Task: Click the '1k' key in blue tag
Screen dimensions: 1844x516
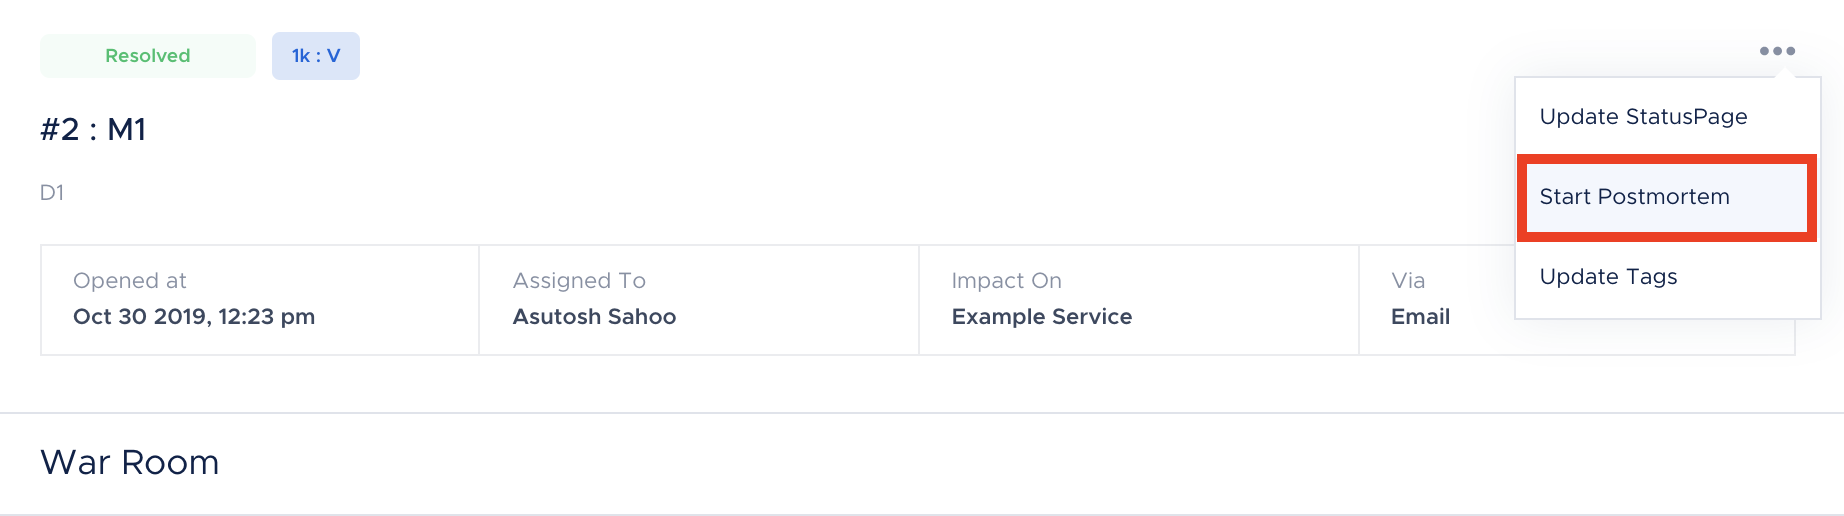Action: click(300, 56)
